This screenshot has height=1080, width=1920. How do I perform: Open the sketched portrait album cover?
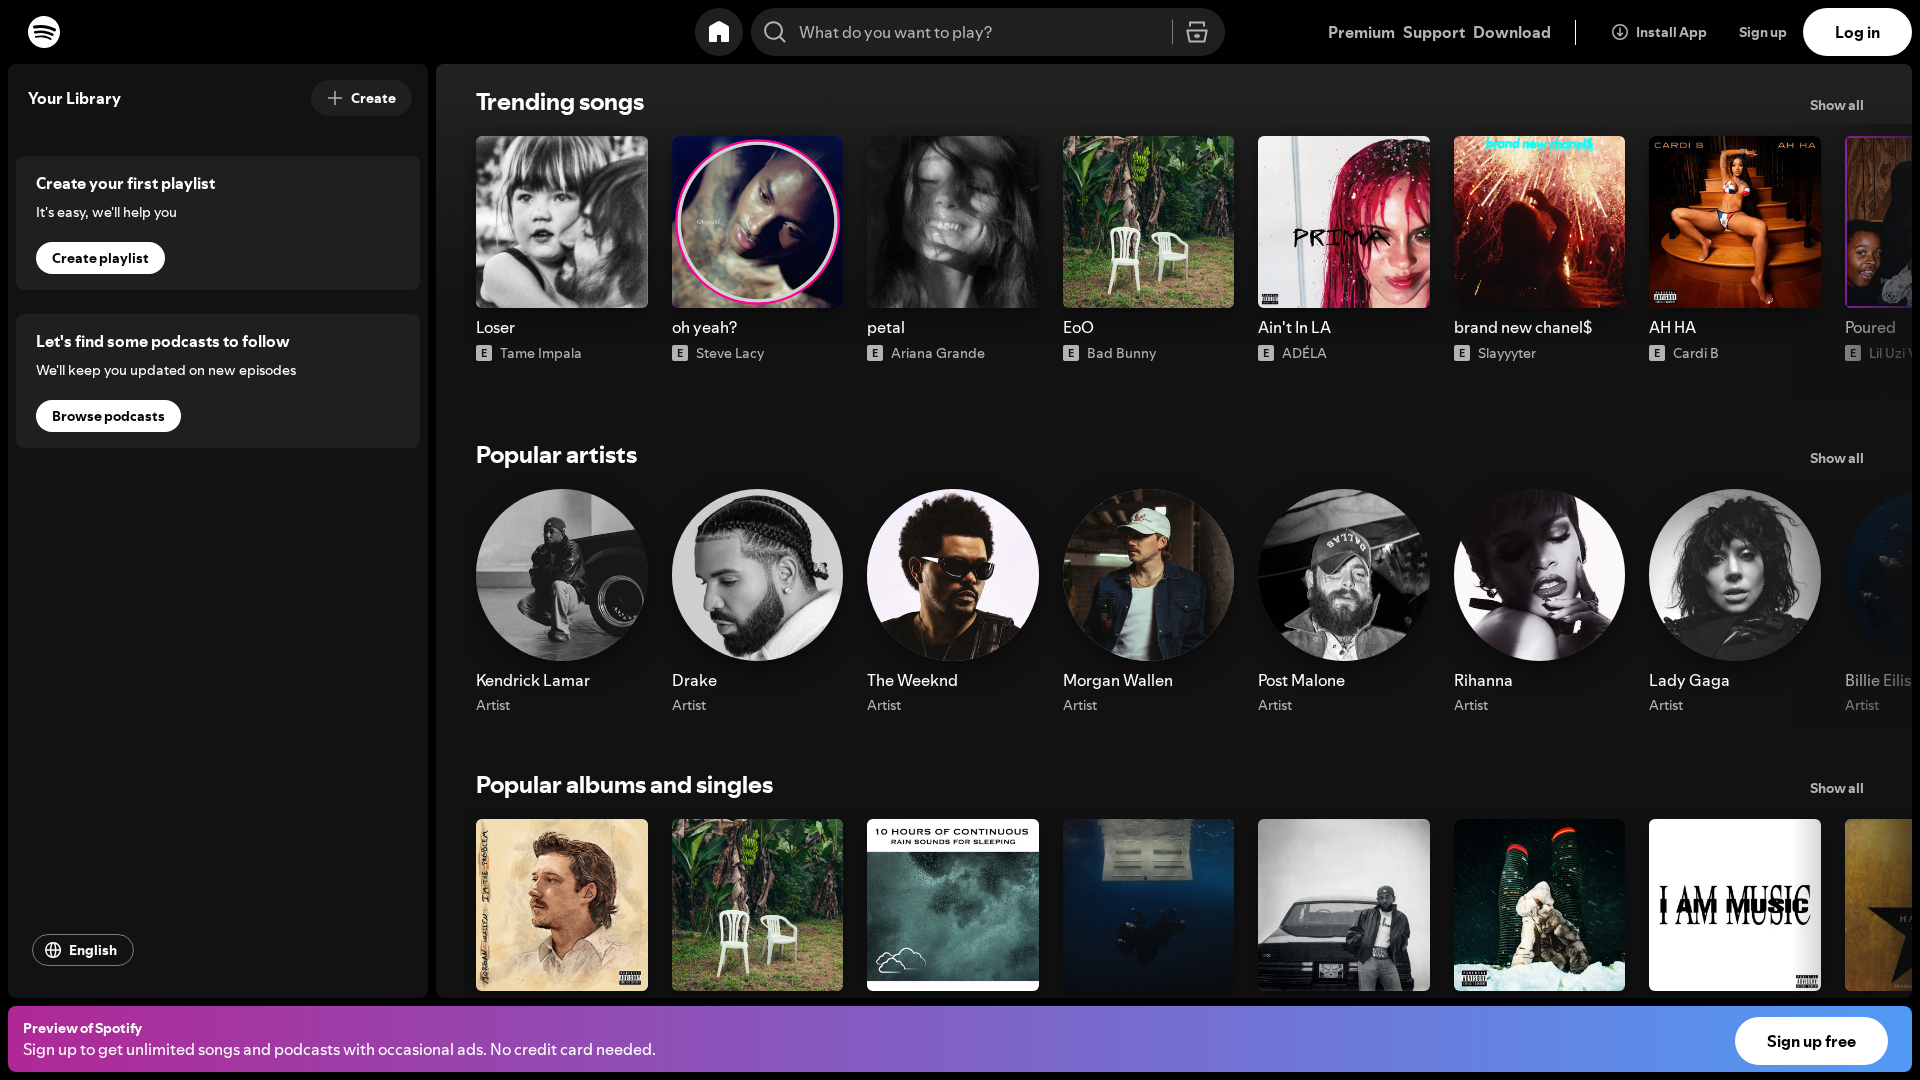click(562, 905)
